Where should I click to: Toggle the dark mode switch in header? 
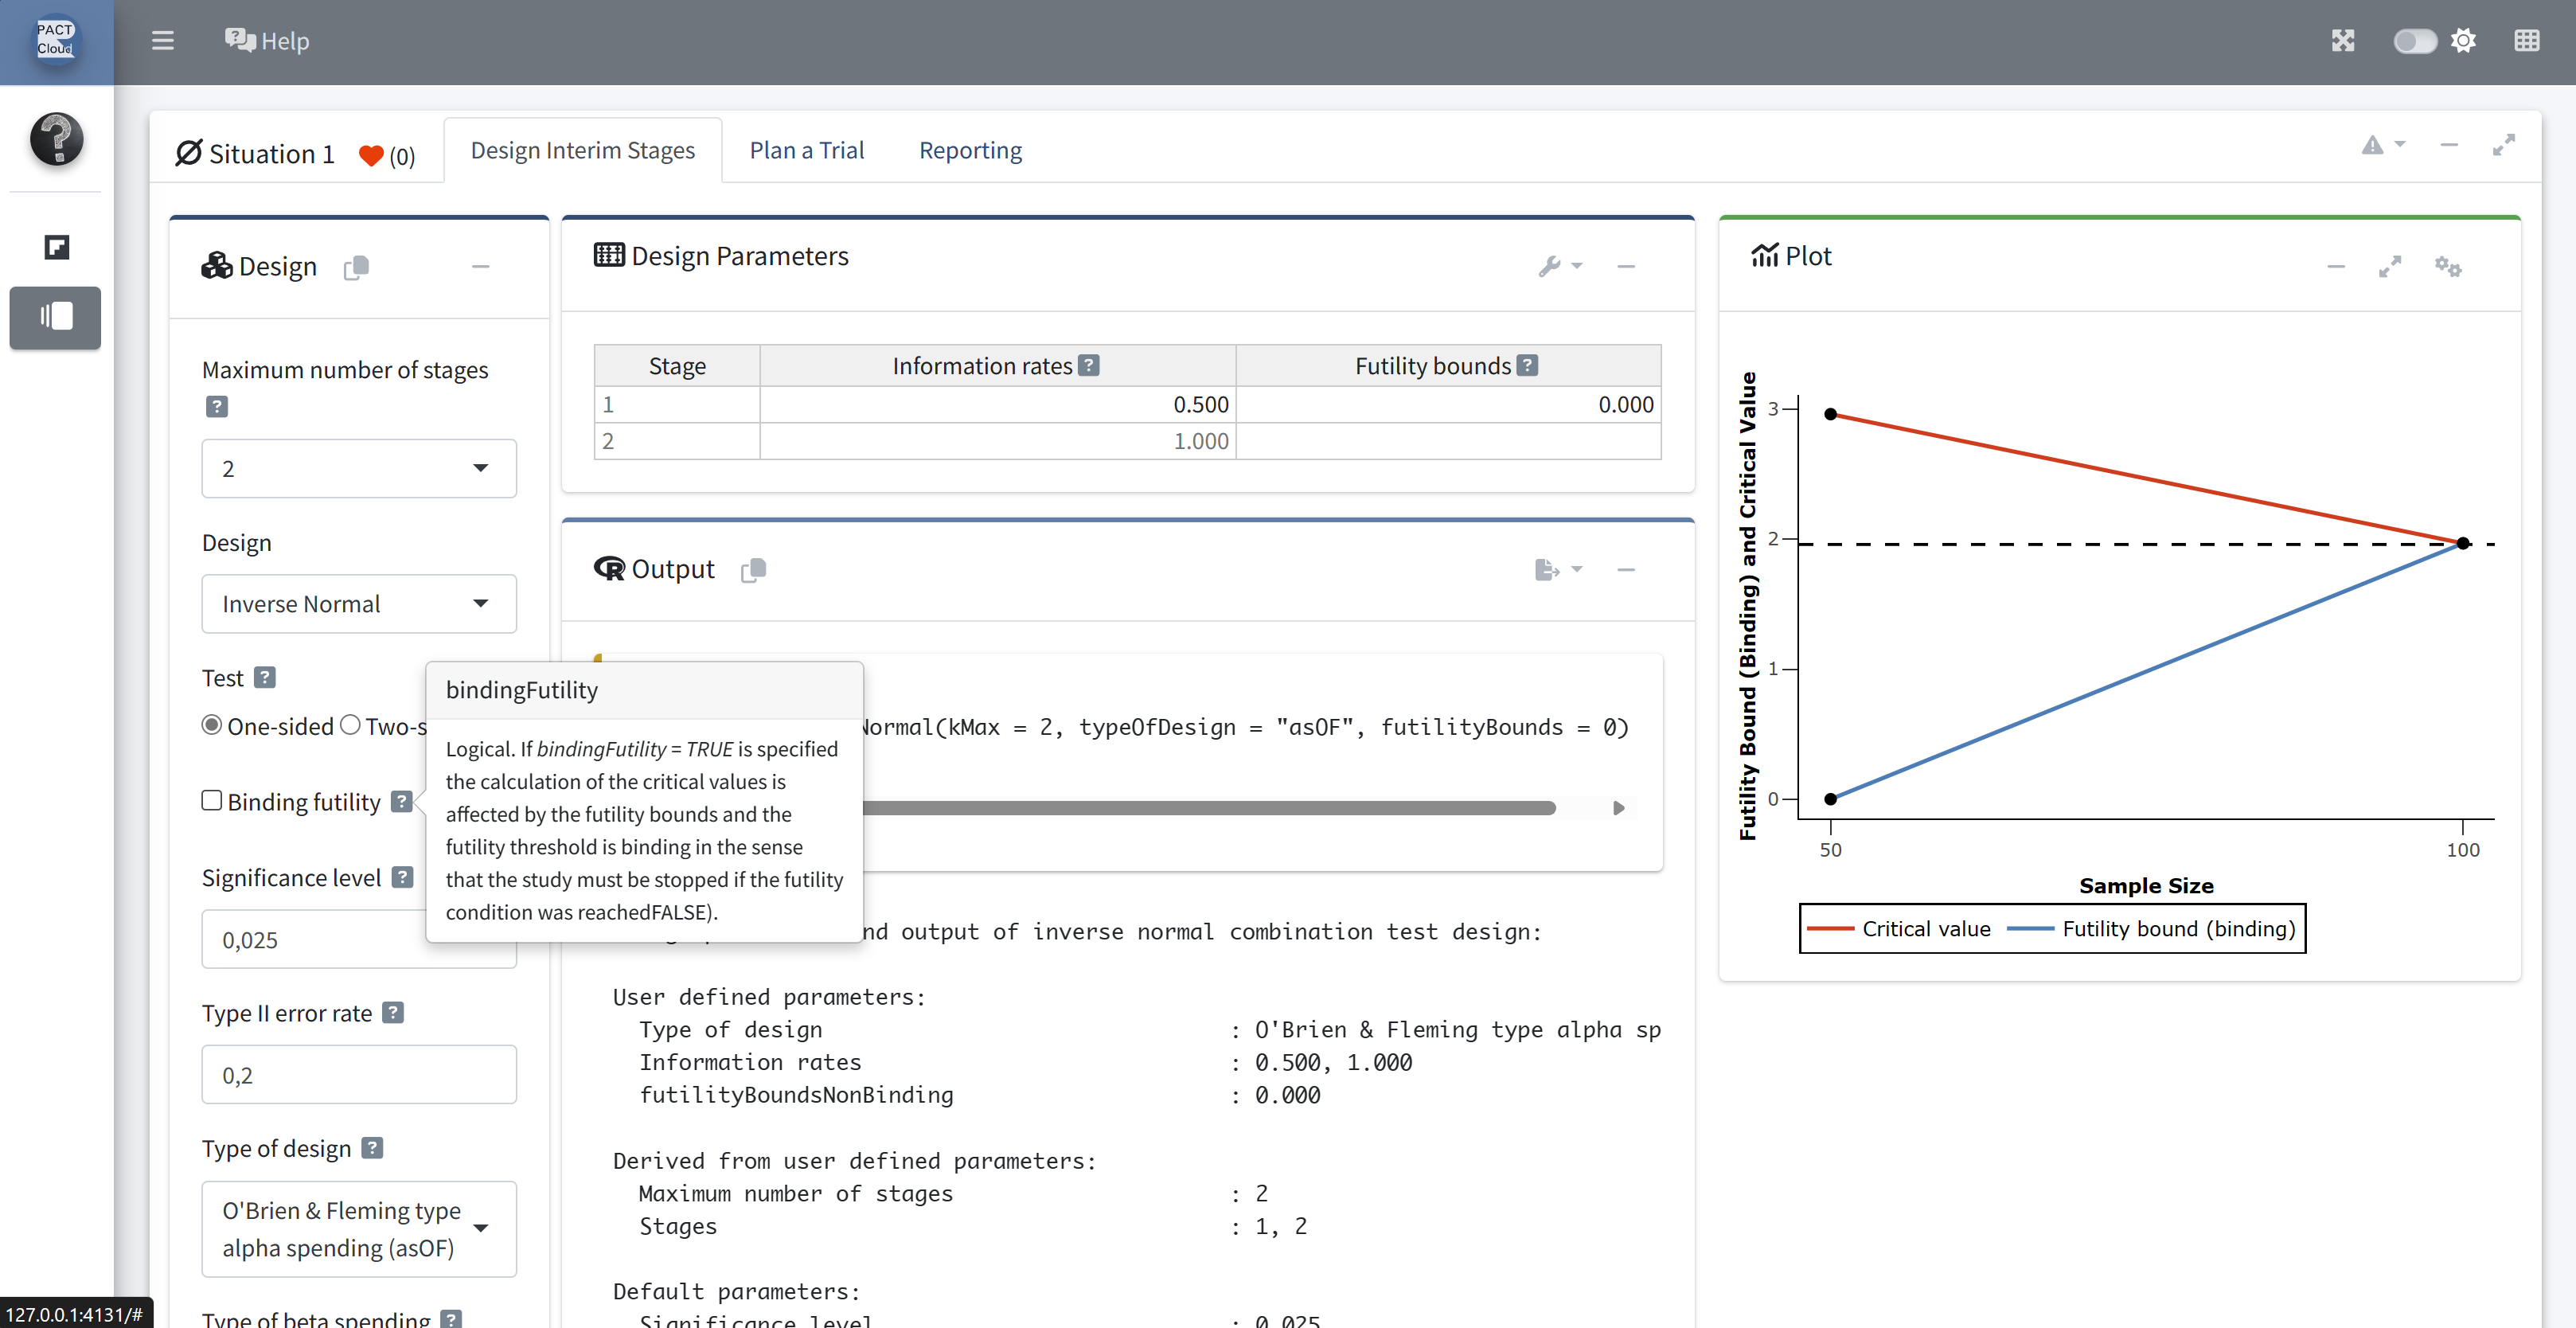pyautogui.click(x=2414, y=41)
